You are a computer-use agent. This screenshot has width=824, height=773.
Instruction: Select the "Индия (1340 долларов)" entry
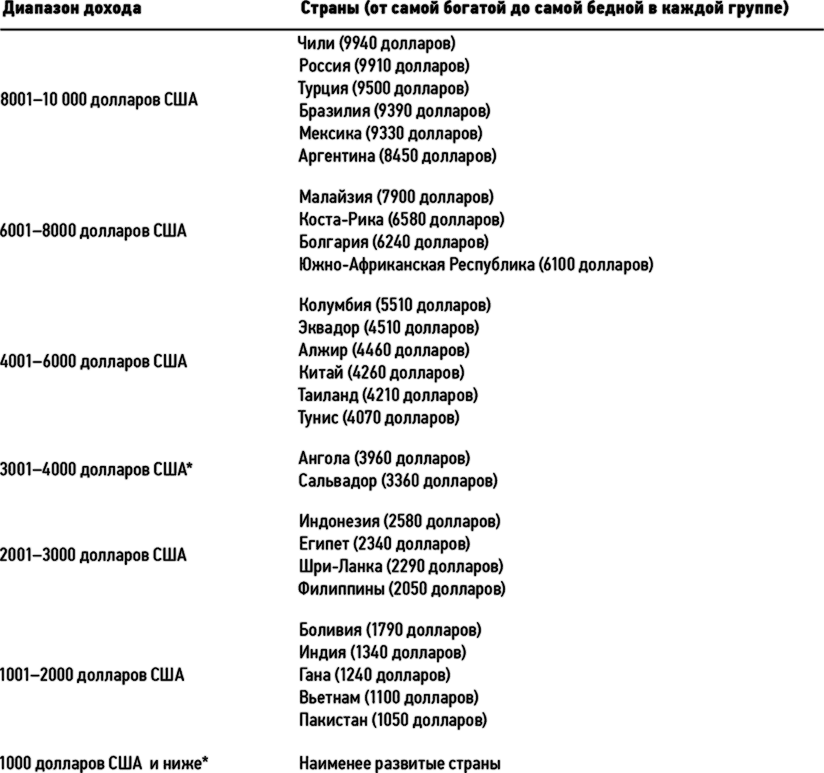(382, 653)
